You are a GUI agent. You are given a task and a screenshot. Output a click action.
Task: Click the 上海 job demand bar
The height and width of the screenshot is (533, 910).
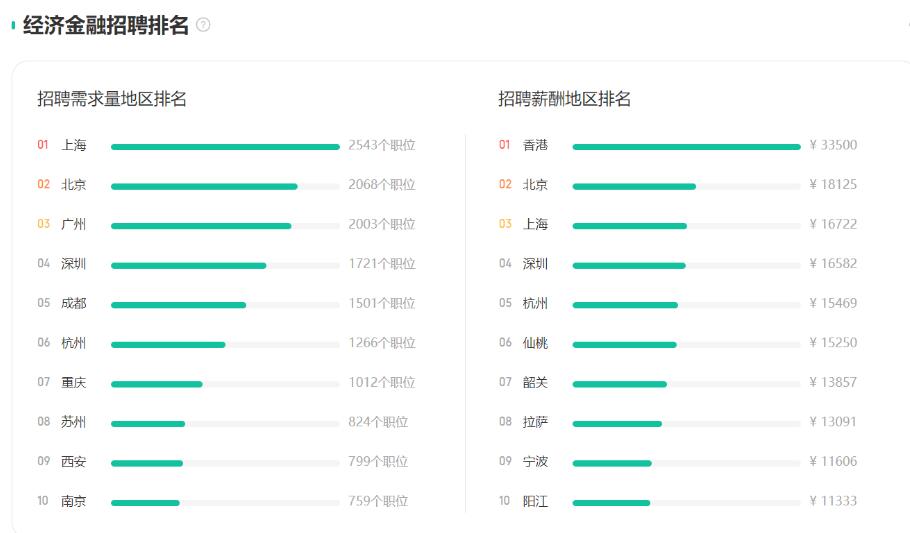click(x=225, y=146)
